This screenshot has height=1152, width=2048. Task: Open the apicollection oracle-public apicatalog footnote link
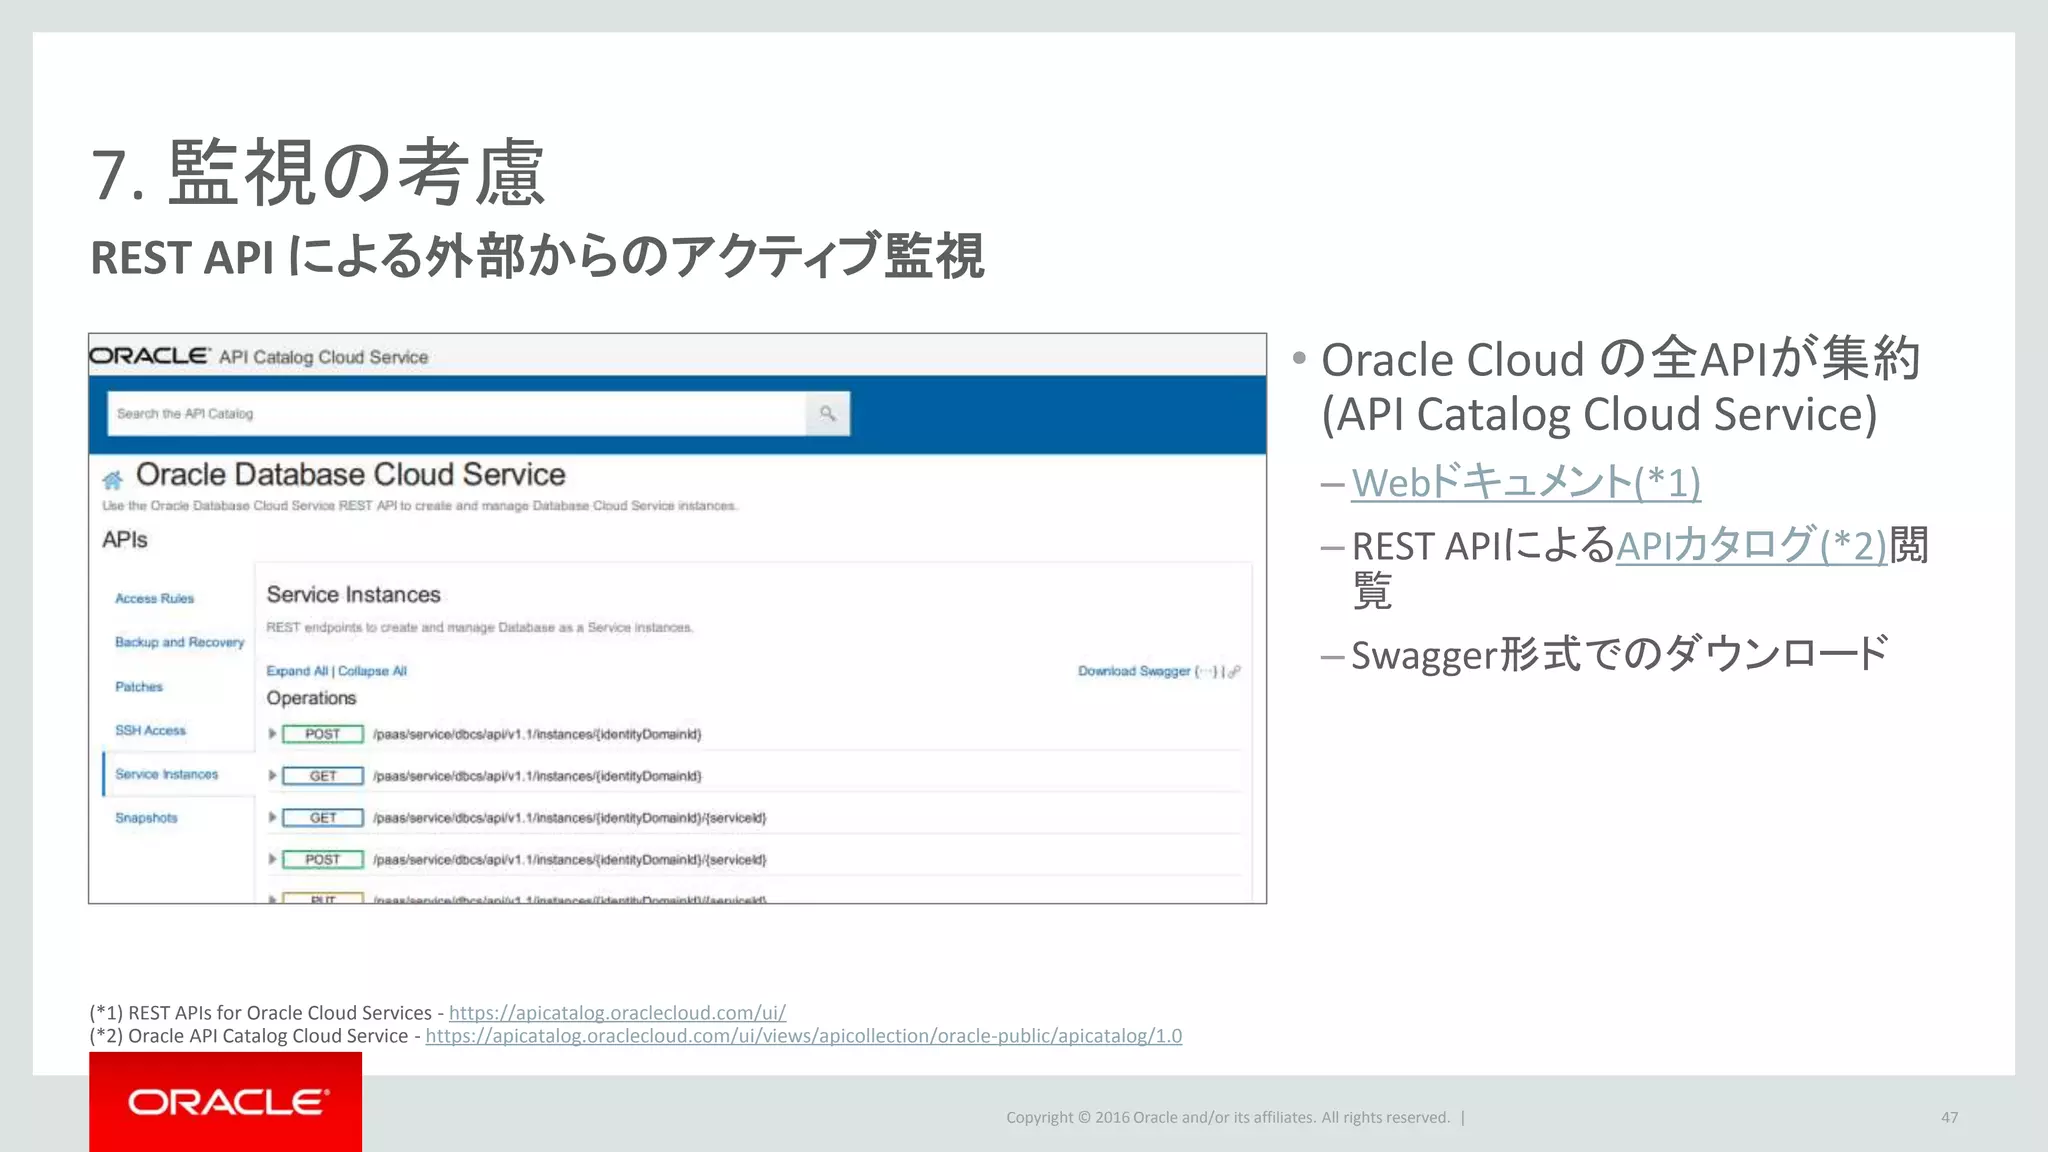(804, 1036)
